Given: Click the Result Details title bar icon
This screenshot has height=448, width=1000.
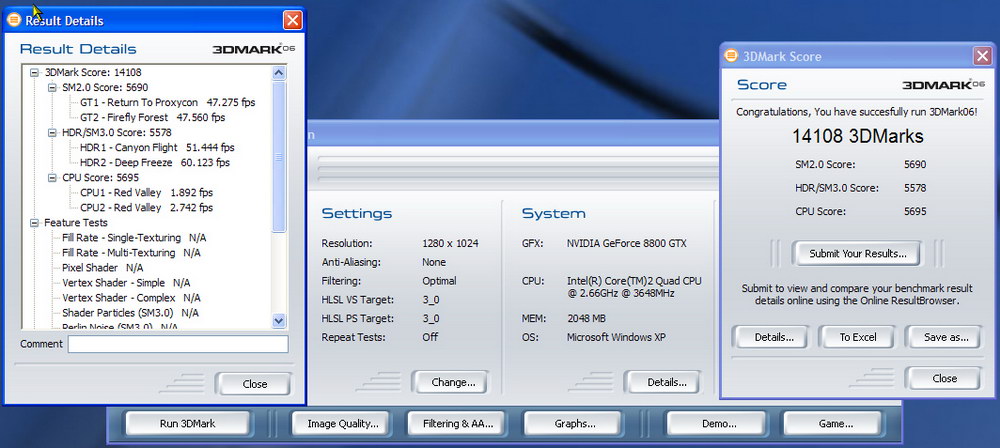Looking at the screenshot, I should click(14, 20).
